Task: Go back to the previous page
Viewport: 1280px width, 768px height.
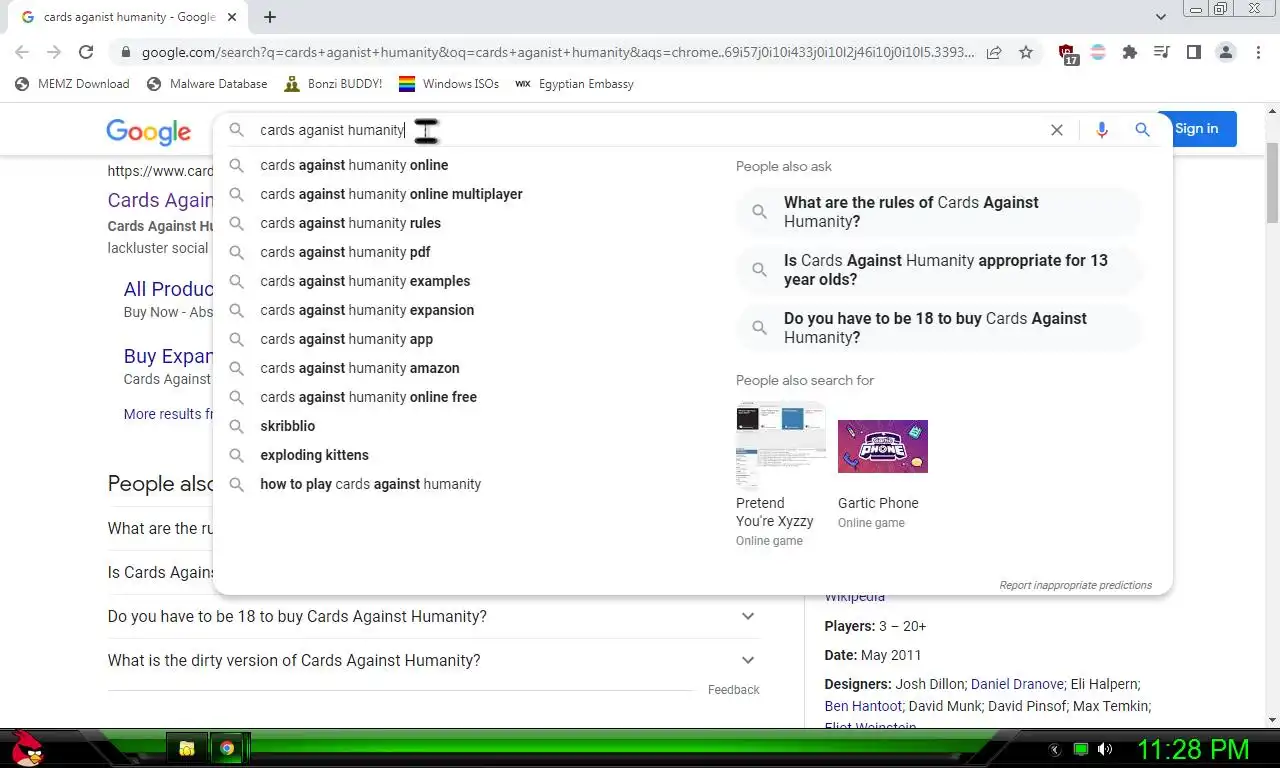Action: click(22, 52)
